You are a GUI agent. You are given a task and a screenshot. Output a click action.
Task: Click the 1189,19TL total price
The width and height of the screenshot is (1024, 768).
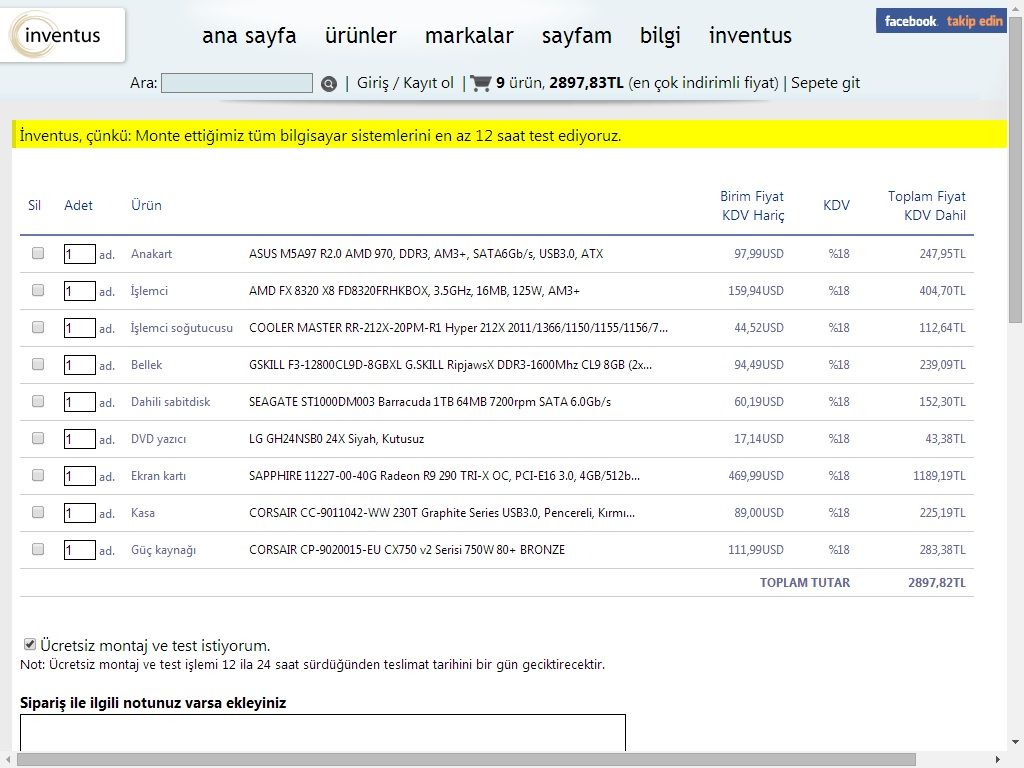click(x=938, y=476)
